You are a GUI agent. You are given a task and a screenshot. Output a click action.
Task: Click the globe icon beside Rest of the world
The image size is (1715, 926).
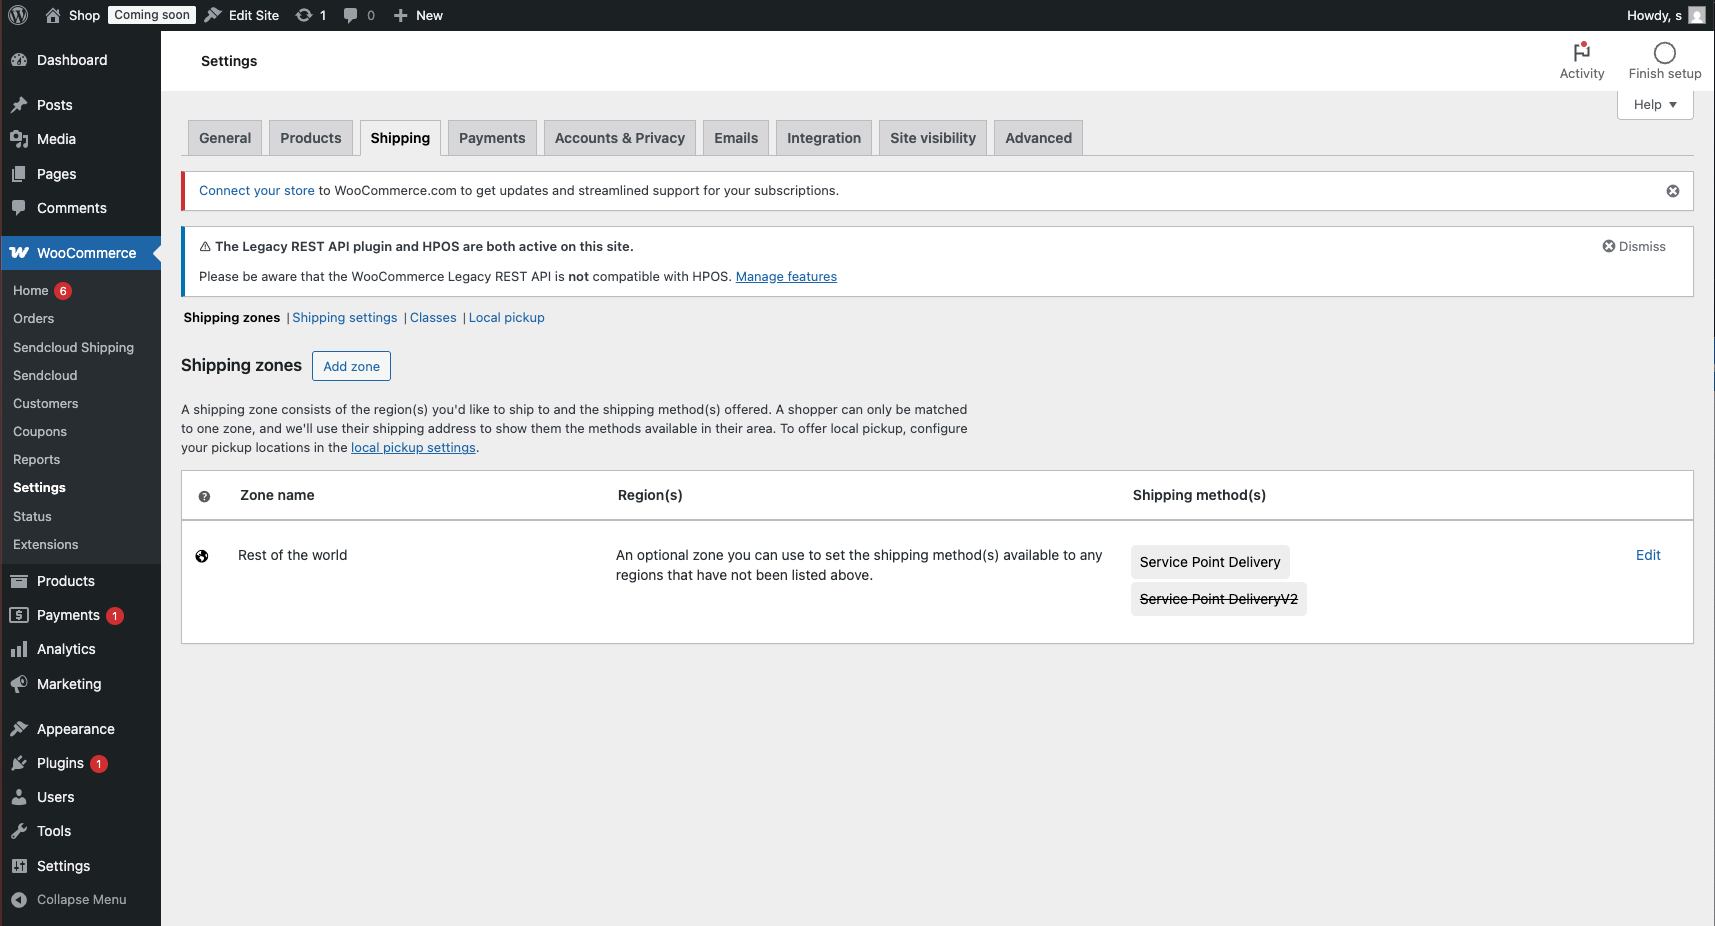202,556
